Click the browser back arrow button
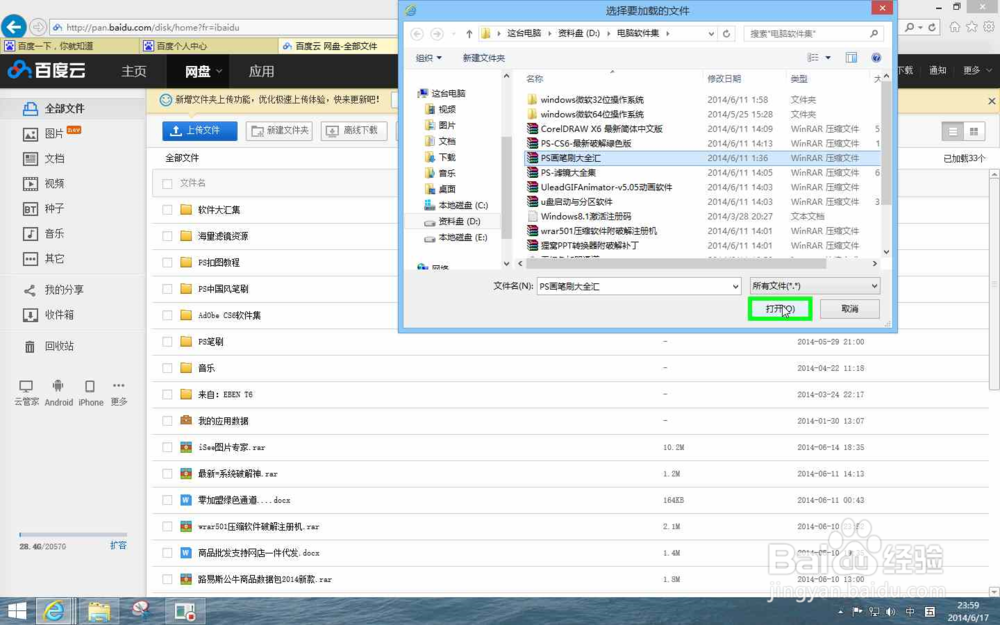Viewport: 1000px width, 625px height. click(x=14, y=27)
